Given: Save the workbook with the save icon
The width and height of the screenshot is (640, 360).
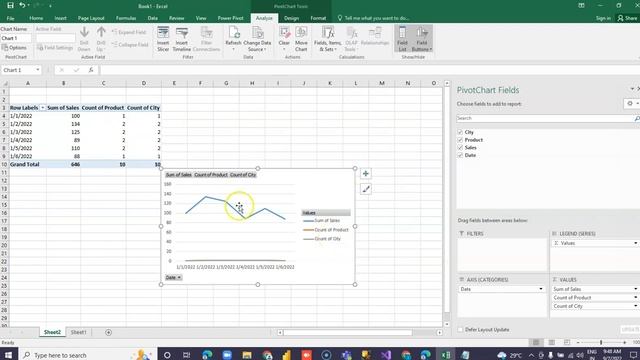Looking at the screenshot, I should click(10, 5).
